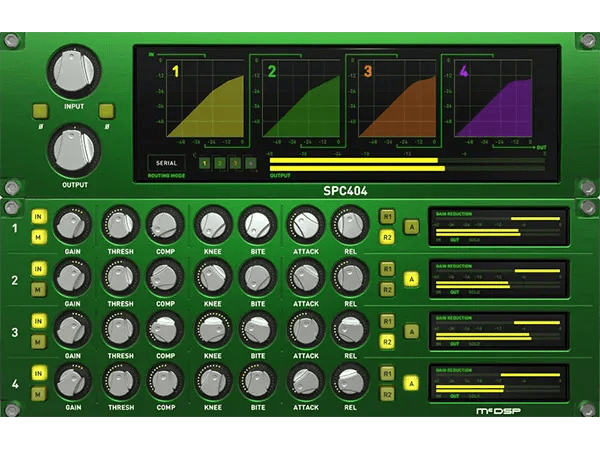Click band 2 ATTACK knob
The image size is (600, 450).
coord(306,278)
